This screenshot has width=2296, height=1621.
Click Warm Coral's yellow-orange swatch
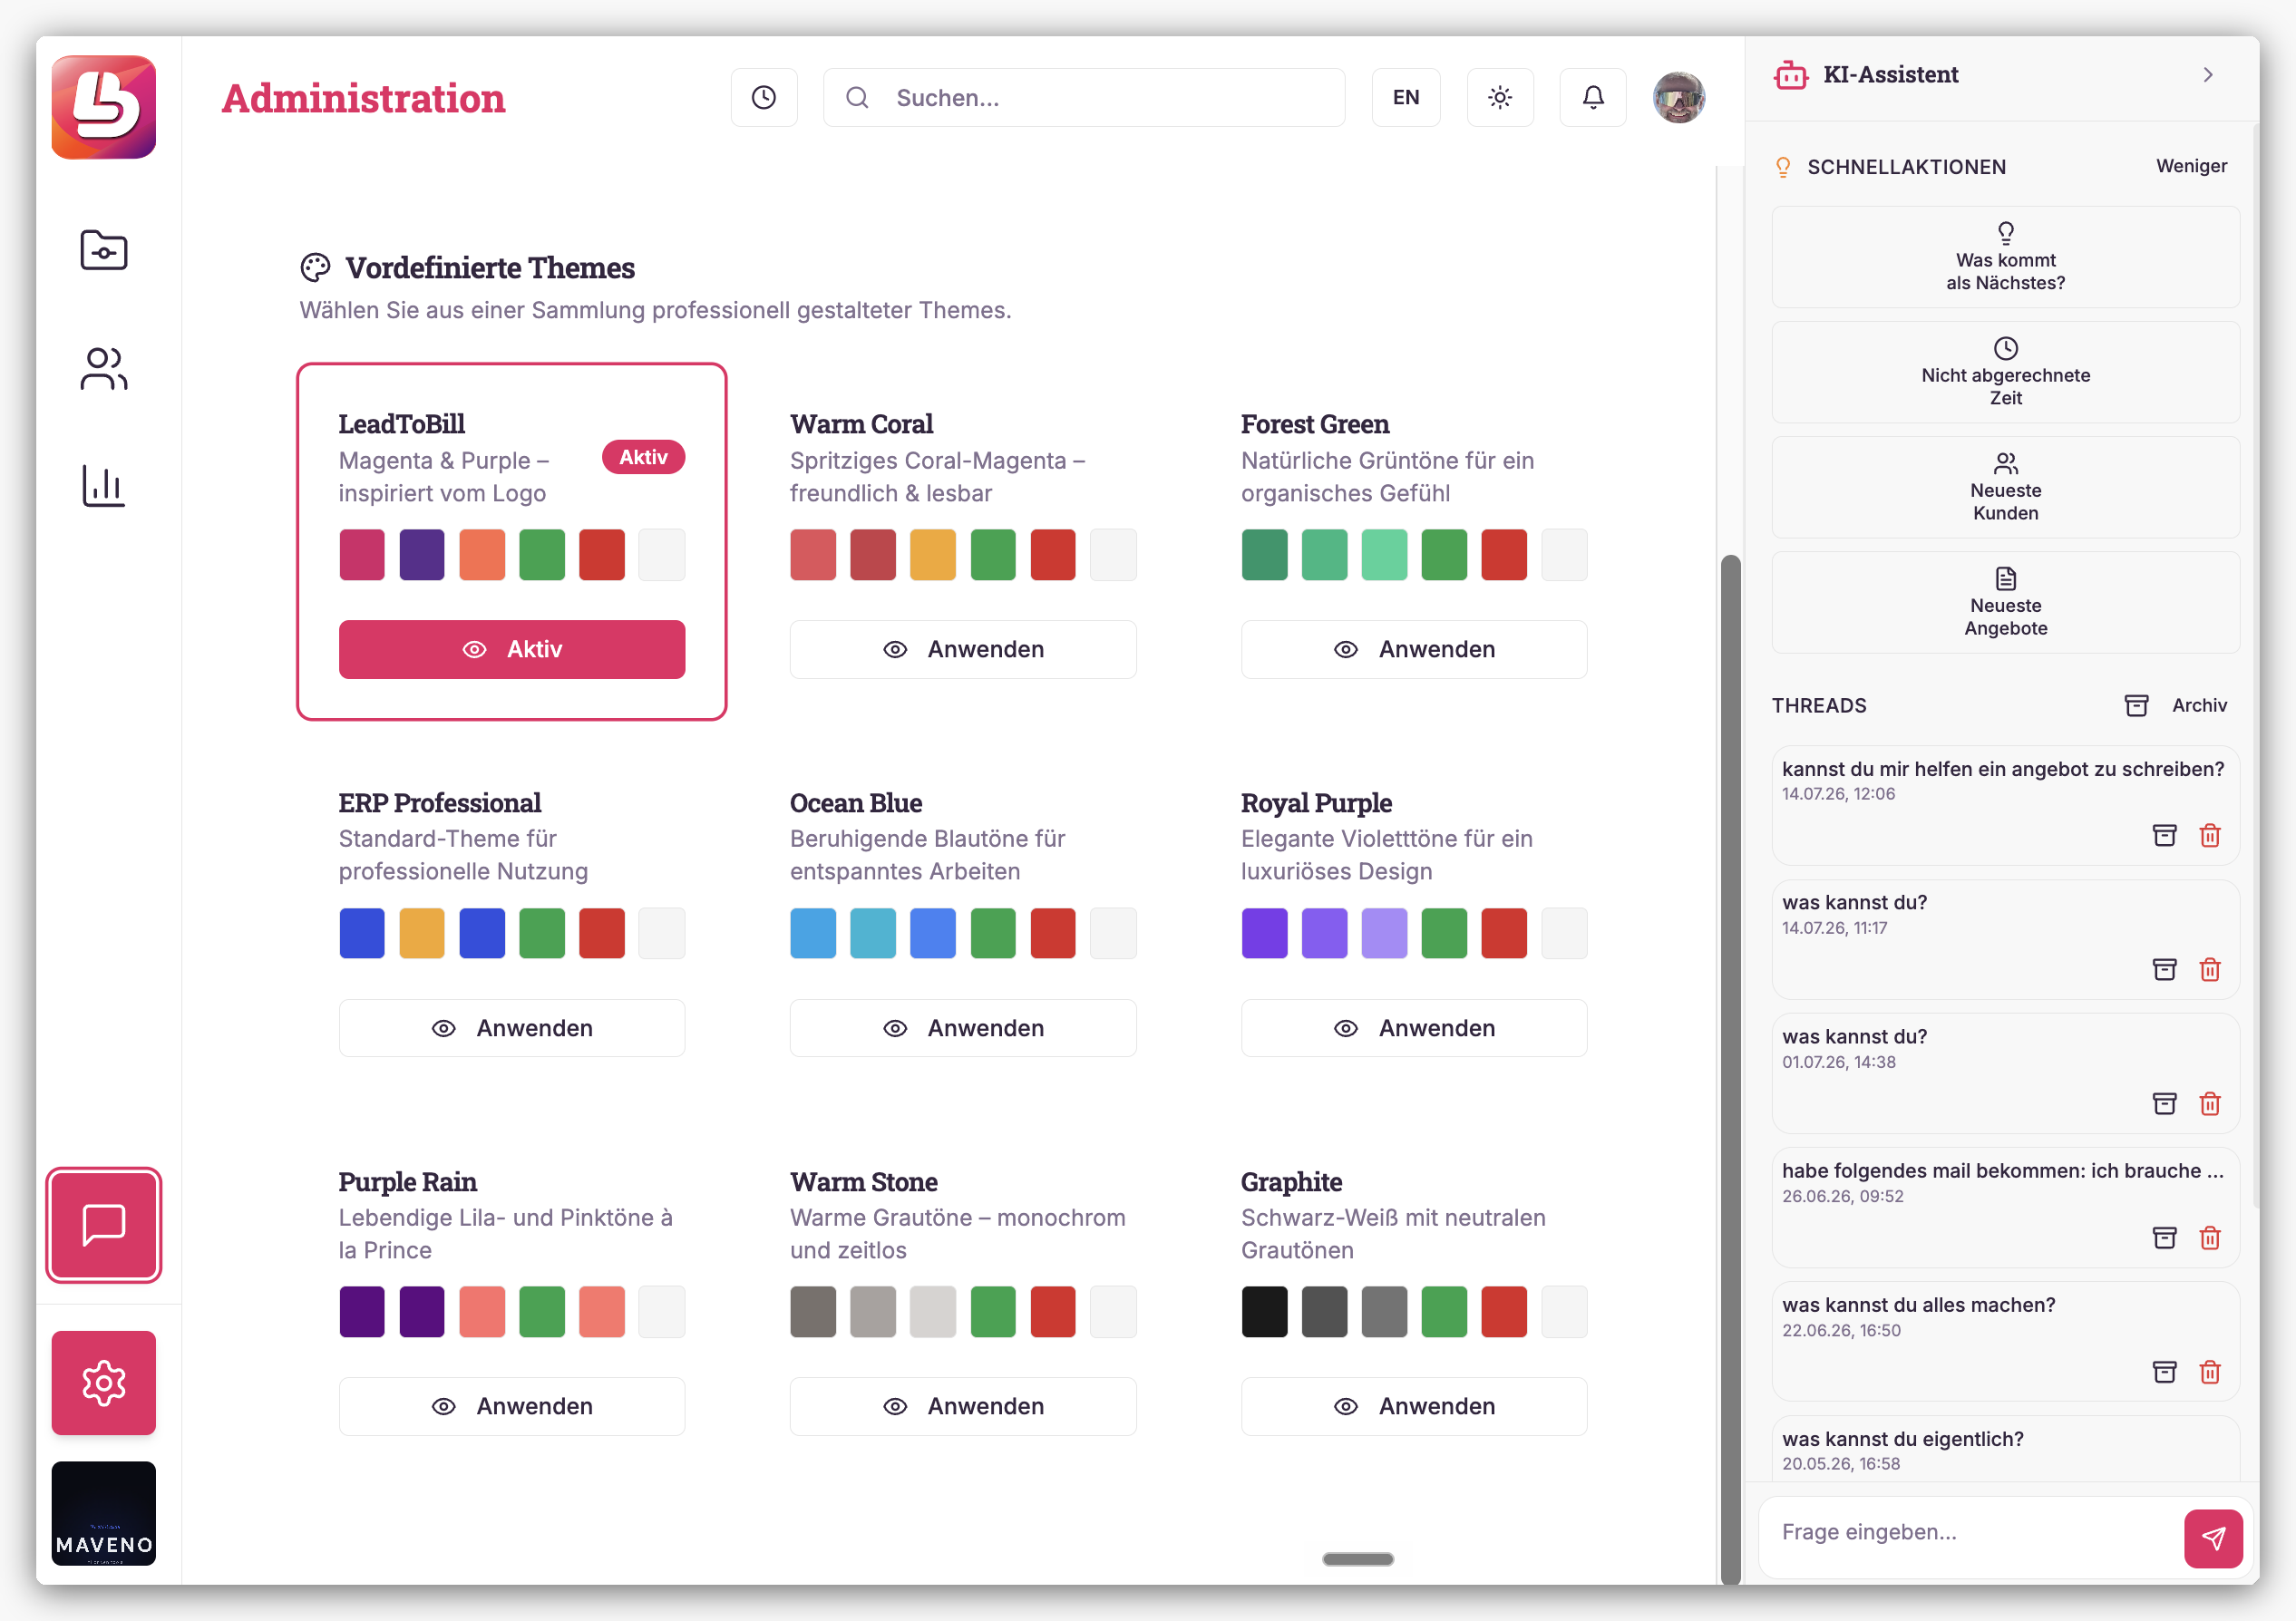(x=933, y=555)
